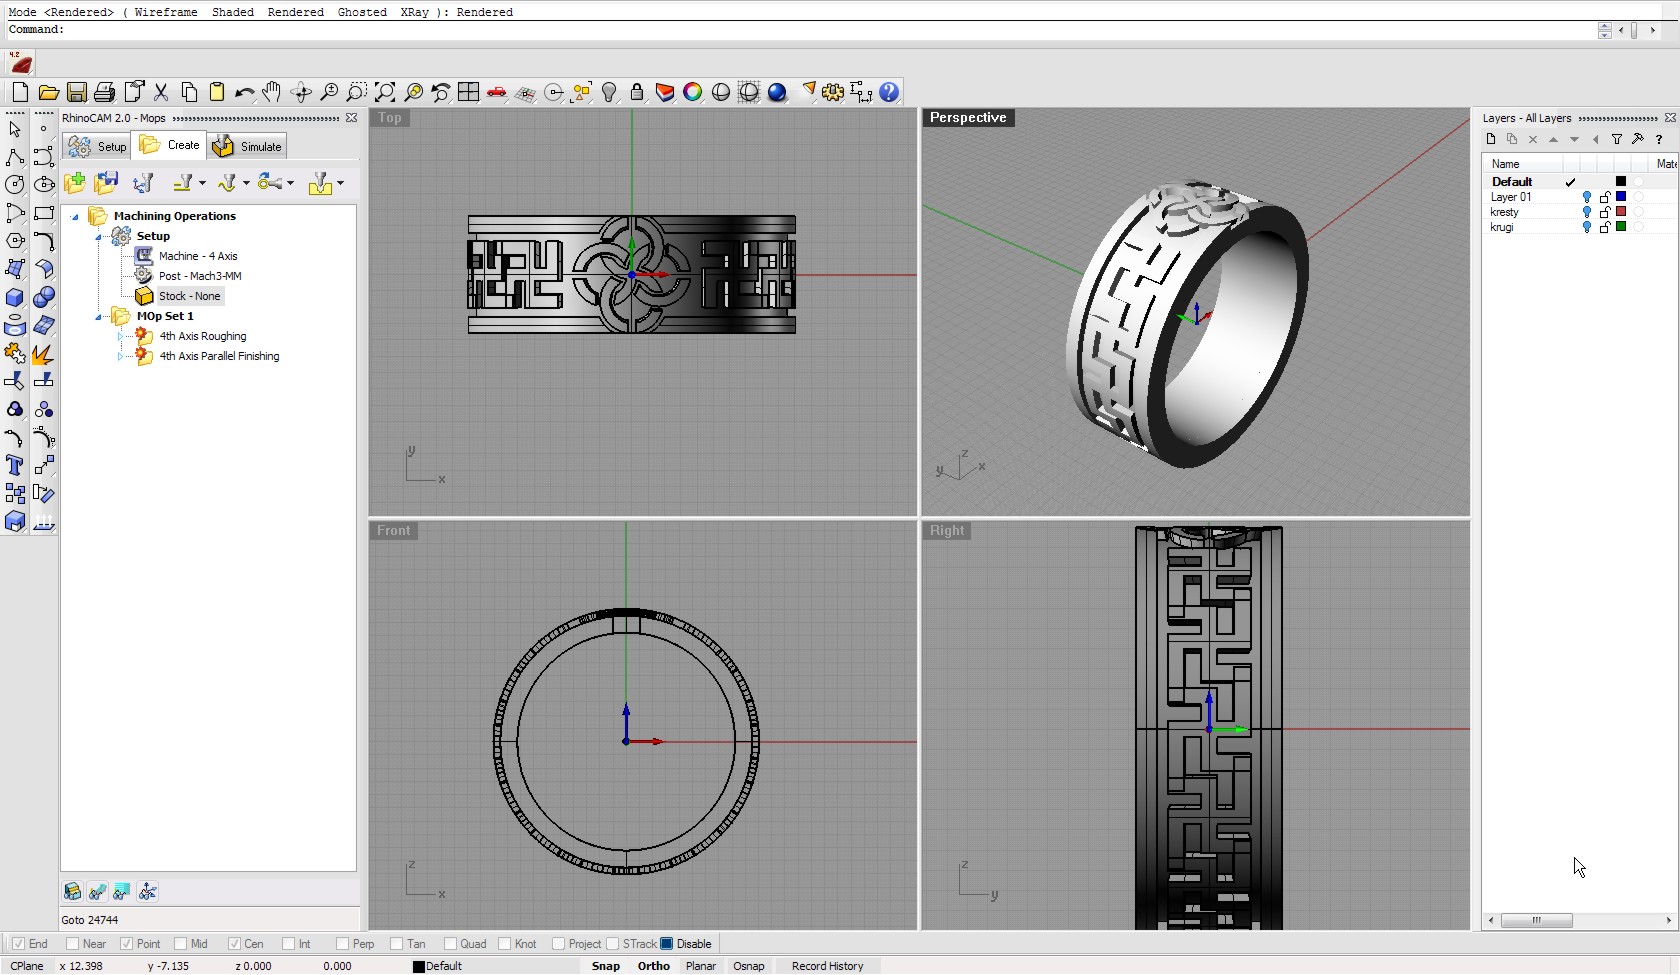Toggle the Near osnap checkbox
1680x975 pixels.
tap(73, 944)
